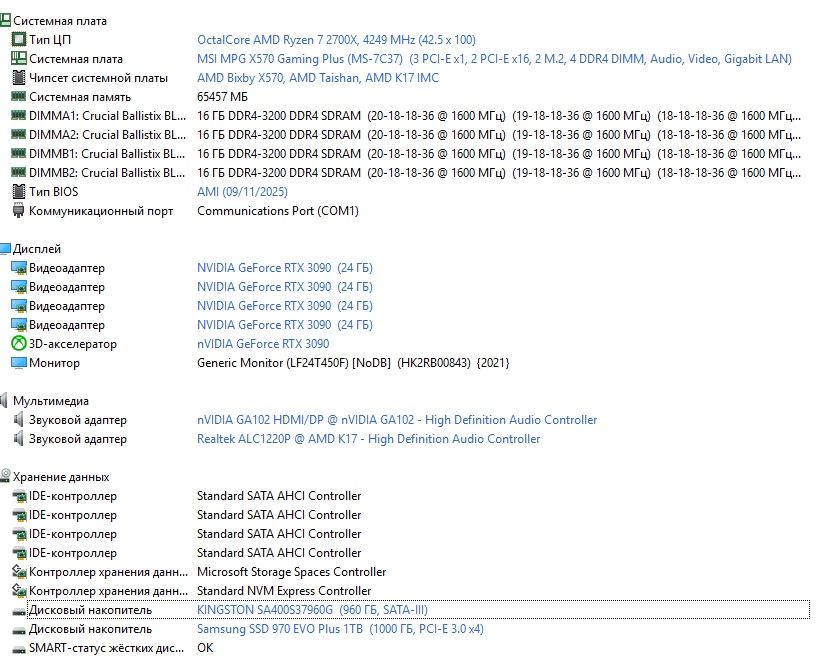Click port icon beside Коммуникационный порт
The width and height of the screenshot is (835, 662).
[x=19, y=211]
